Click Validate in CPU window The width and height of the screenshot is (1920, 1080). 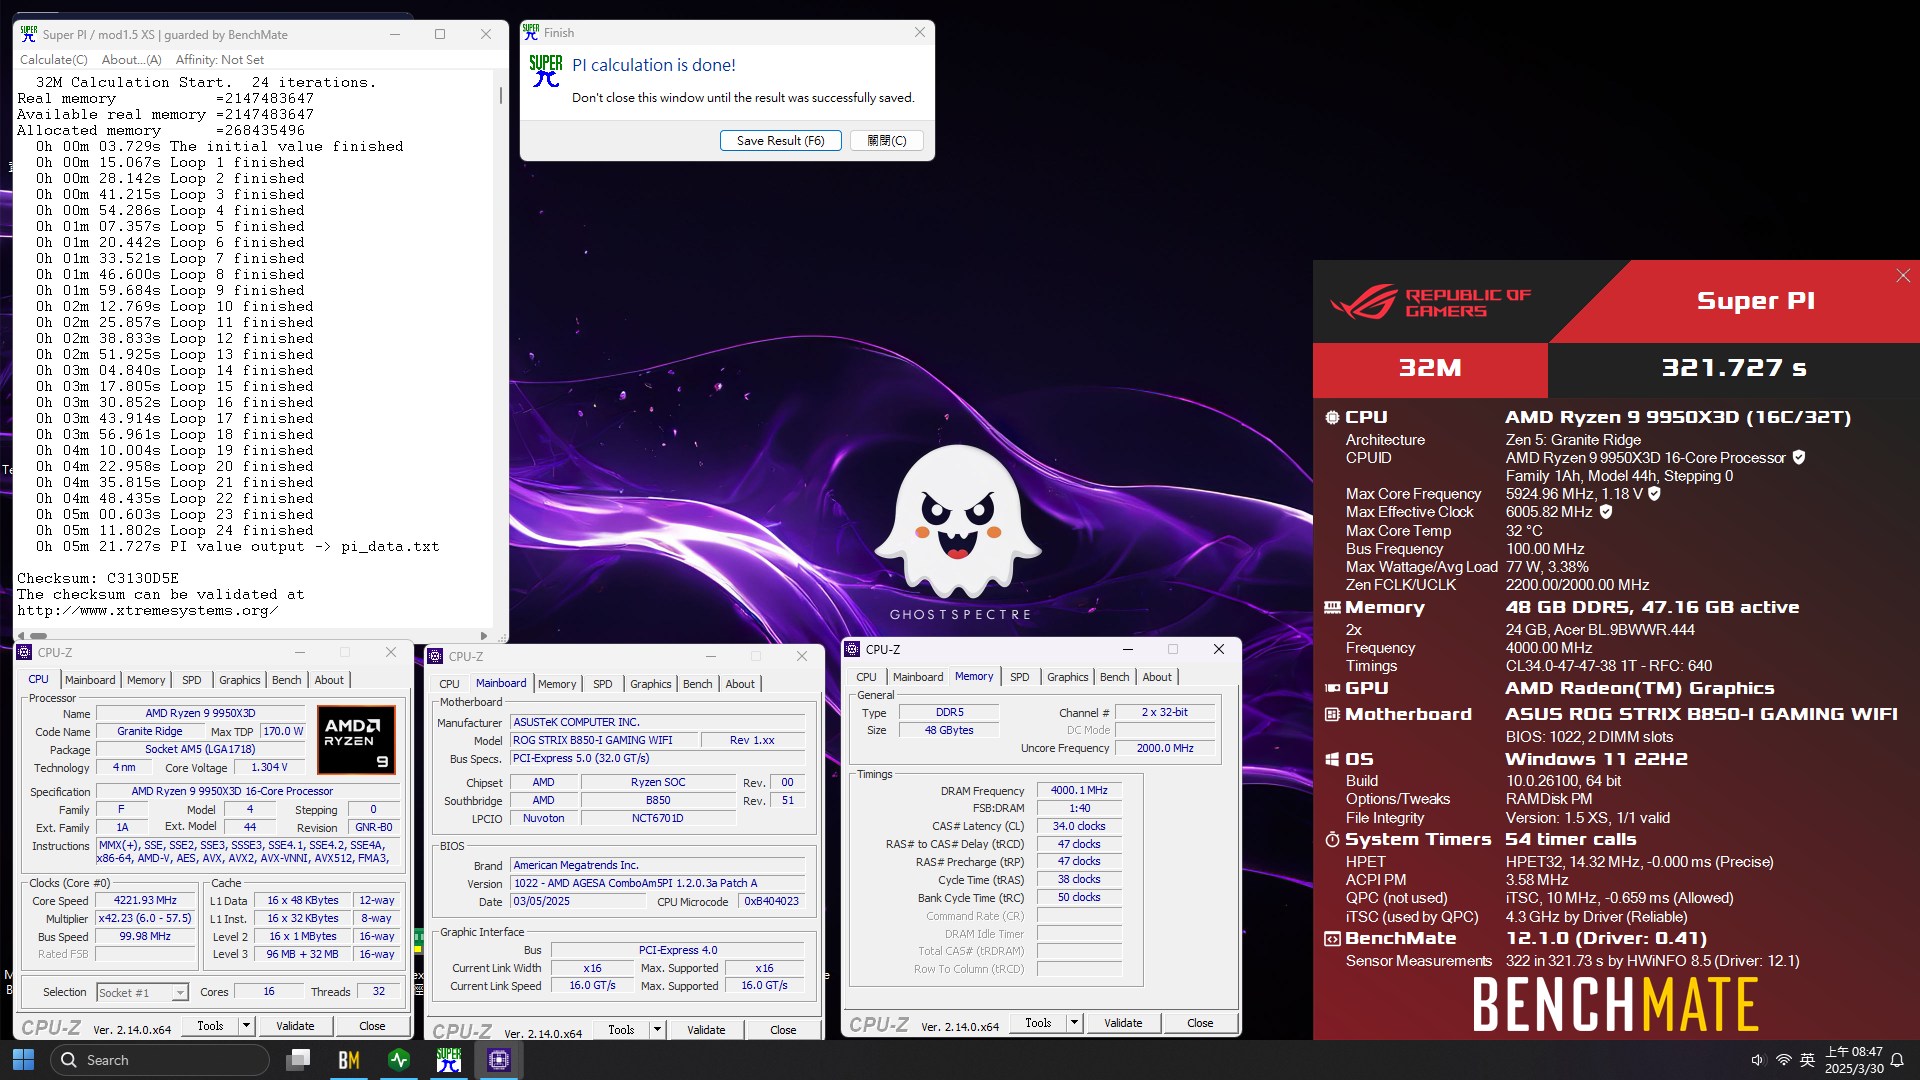coord(295,1026)
